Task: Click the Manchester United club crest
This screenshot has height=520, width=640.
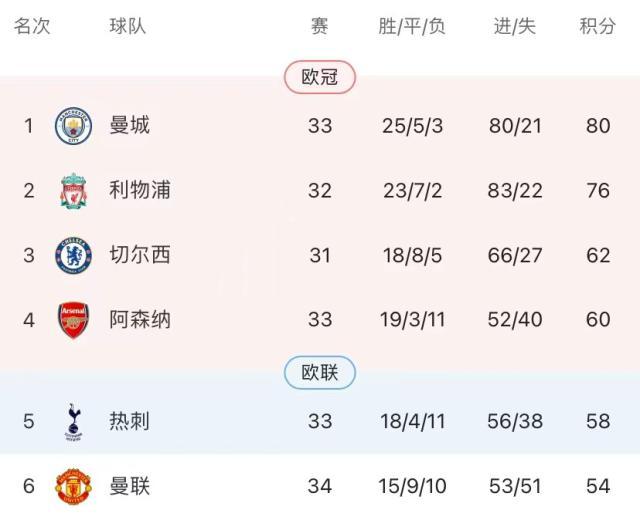Action: pos(73,486)
